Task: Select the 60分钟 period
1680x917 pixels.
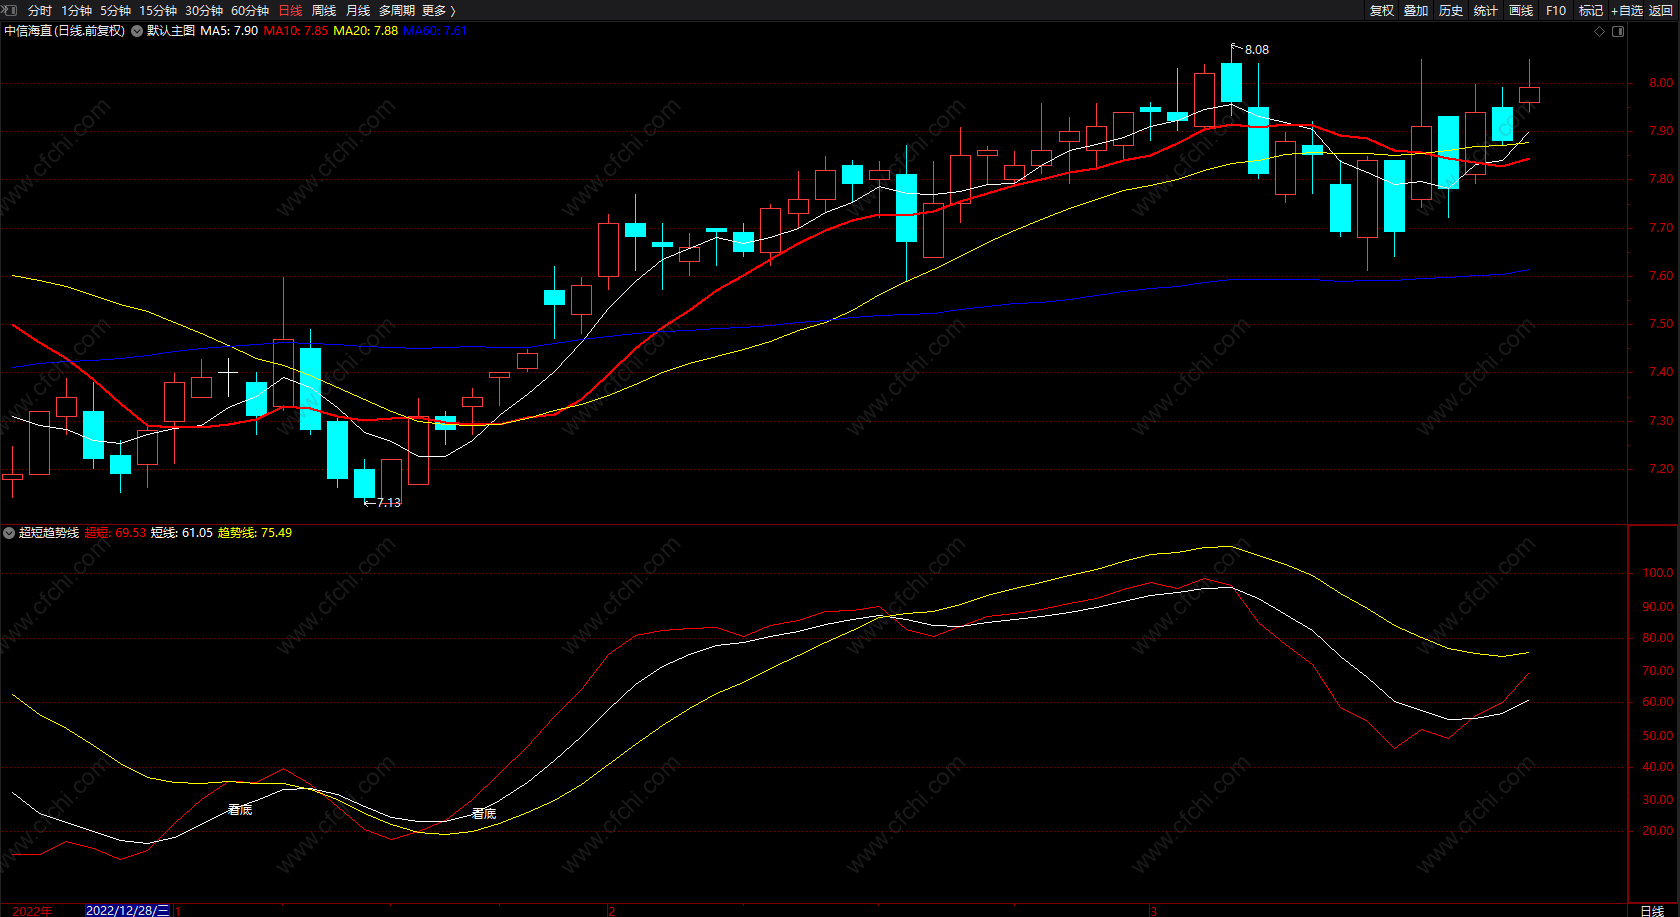Action: (x=250, y=10)
